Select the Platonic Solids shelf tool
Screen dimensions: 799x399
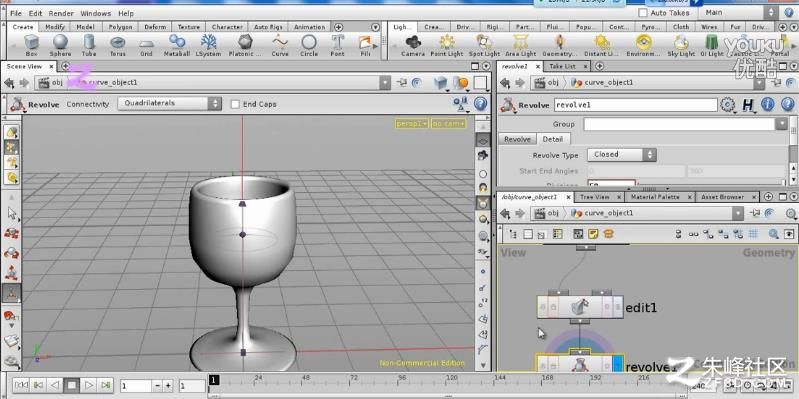tap(245, 45)
